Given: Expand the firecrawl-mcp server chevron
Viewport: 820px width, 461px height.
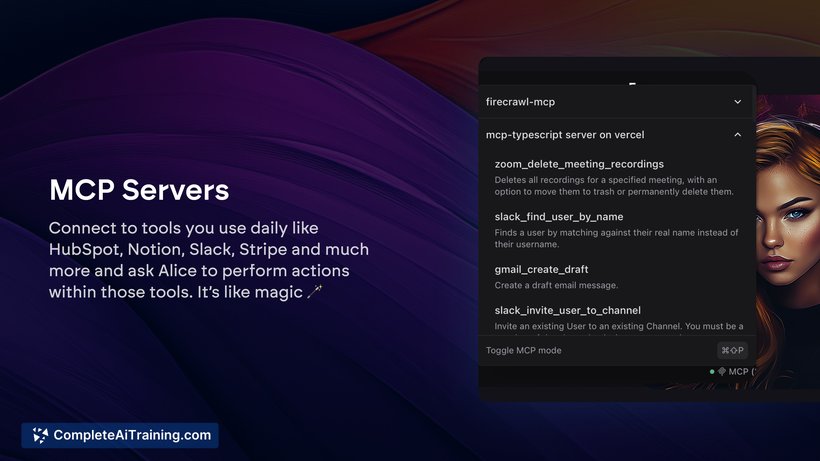Looking at the screenshot, I should click(737, 102).
